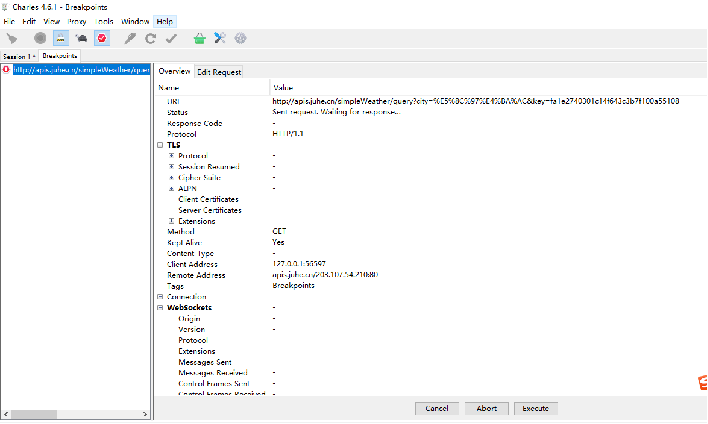Image resolution: width=708 pixels, height=424 pixels.
Task: Click the green basket icon
Action: click(199, 38)
